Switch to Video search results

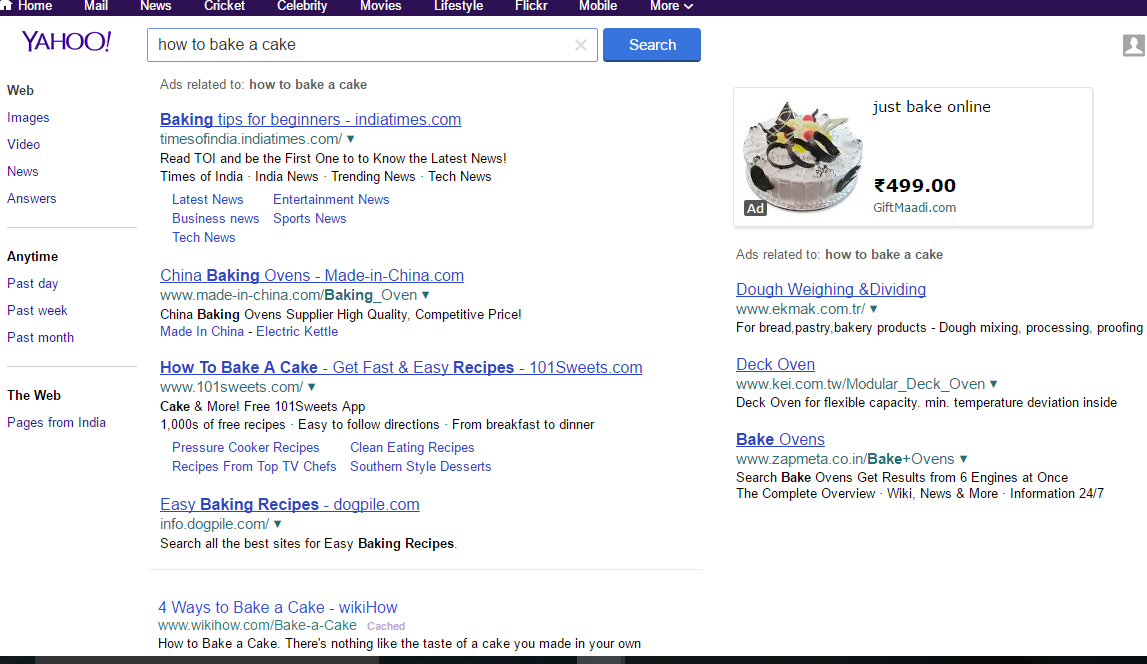click(23, 144)
